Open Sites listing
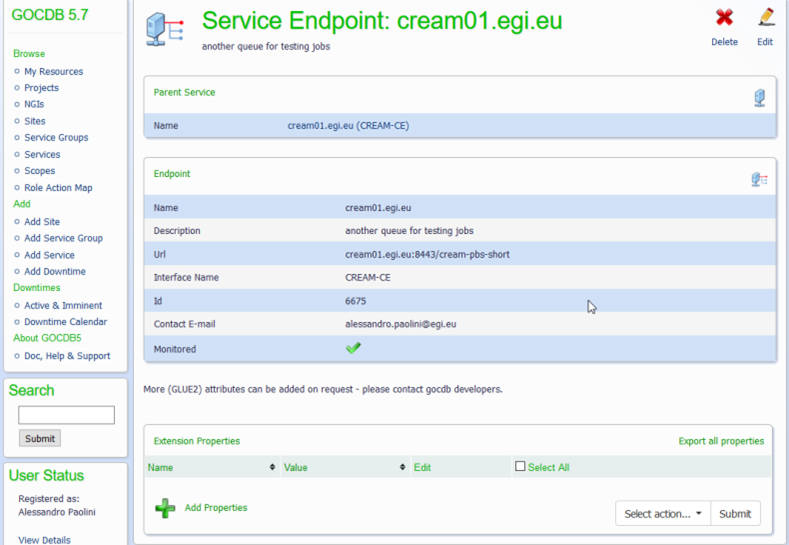 point(35,121)
